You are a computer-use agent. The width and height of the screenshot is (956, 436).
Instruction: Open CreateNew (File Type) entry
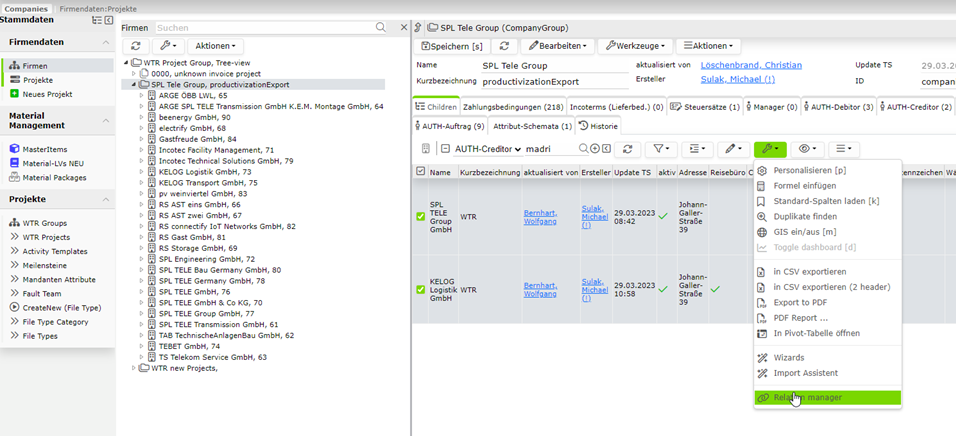tap(62, 307)
